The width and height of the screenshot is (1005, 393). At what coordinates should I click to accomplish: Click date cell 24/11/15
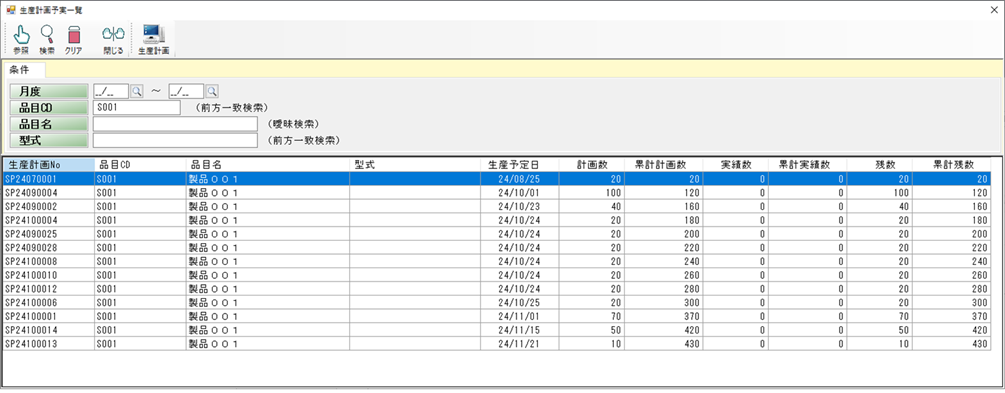pyautogui.click(x=519, y=330)
